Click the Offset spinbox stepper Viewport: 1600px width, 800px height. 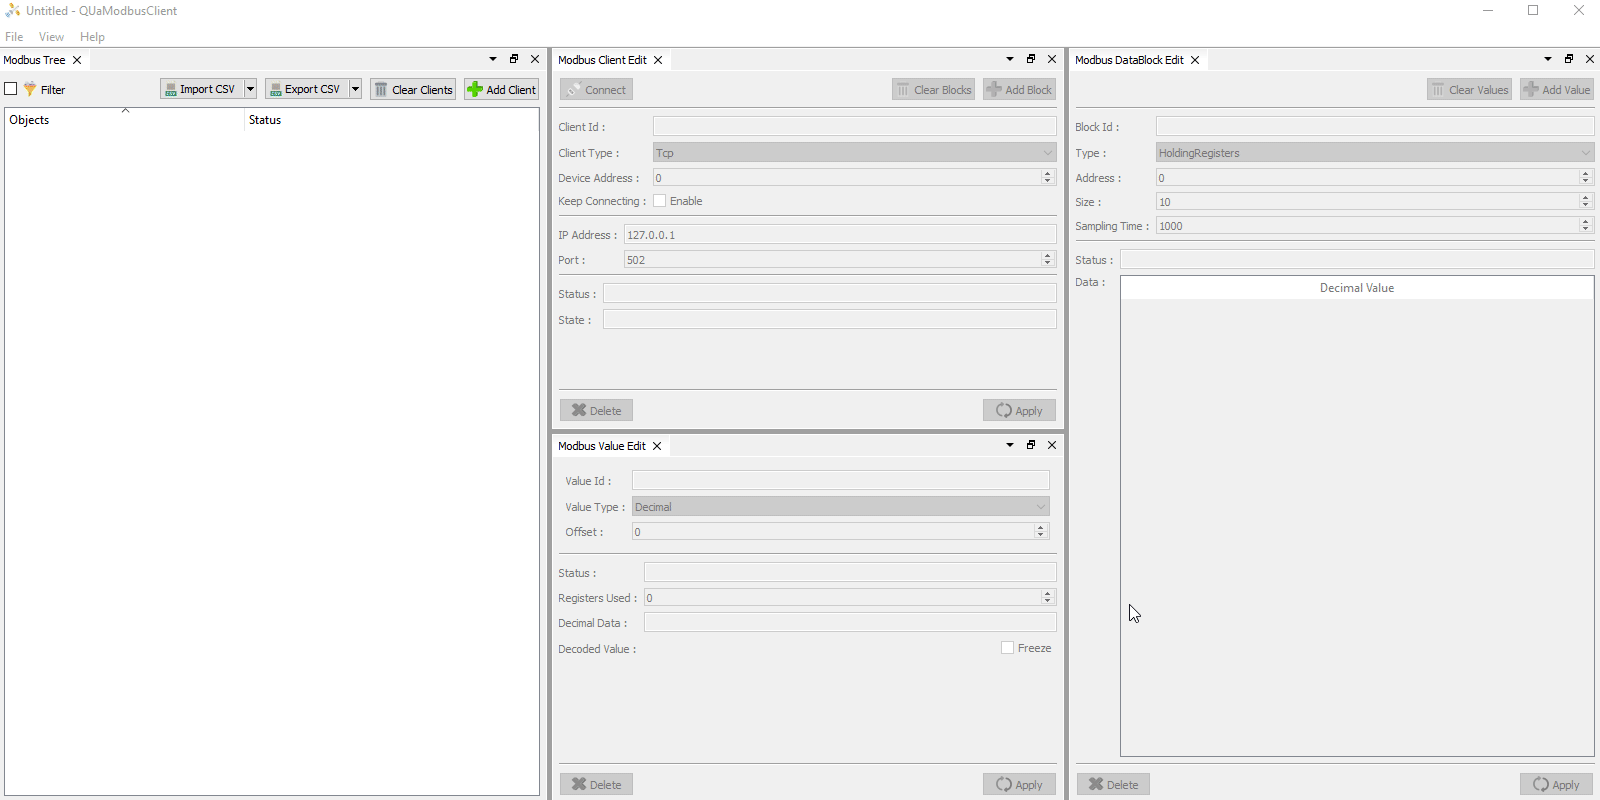click(1041, 531)
